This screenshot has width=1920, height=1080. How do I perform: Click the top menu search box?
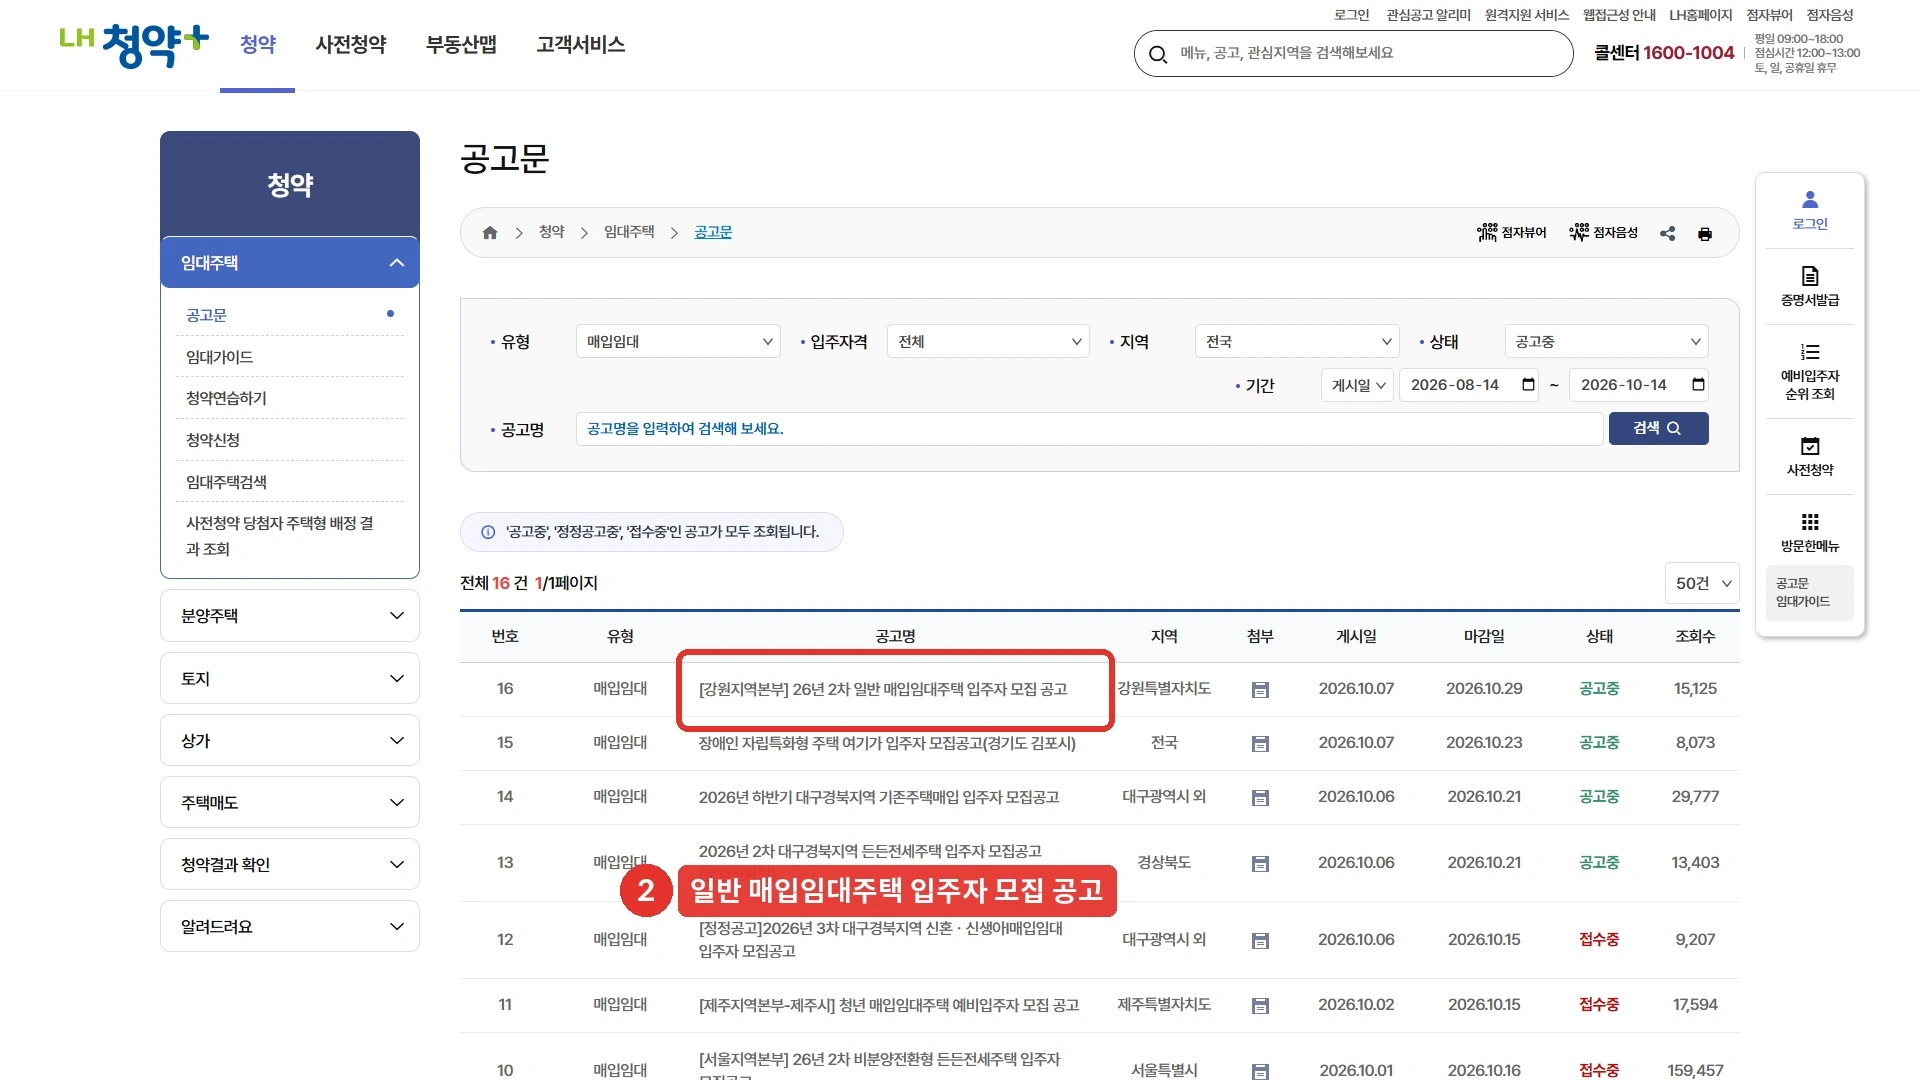coord(1353,54)
